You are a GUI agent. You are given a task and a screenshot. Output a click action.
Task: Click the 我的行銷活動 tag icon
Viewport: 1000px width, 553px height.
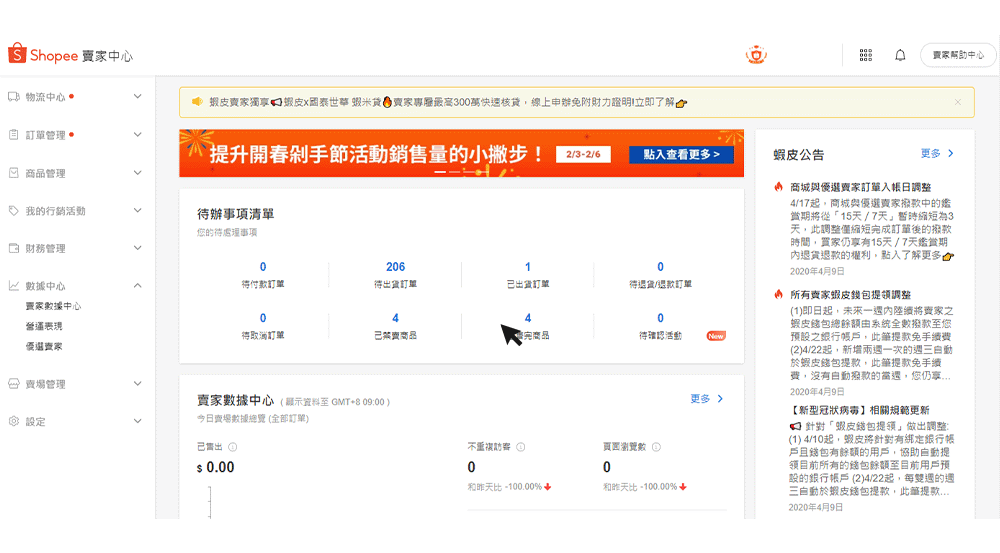pos(14,211)
